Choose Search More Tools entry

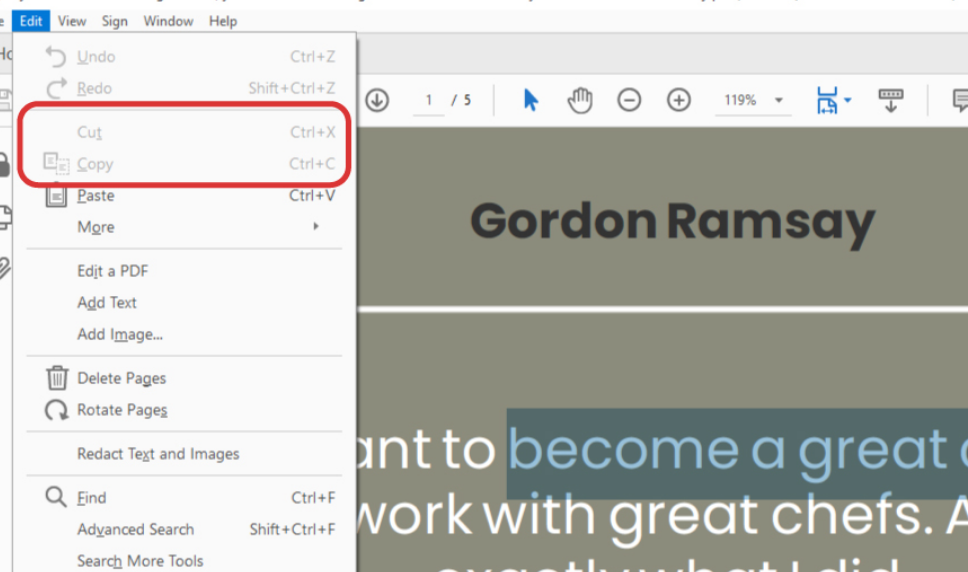[184, 560]
